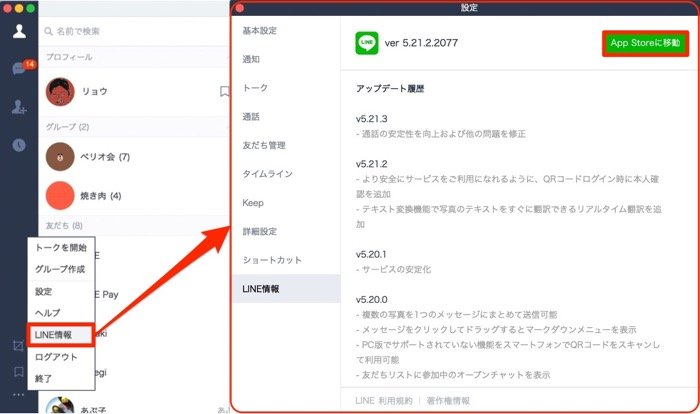Click the v5.20.1 version entry
Image resolution: width=700 pixels, height=414 pixels.
click(x=371, y=255)
